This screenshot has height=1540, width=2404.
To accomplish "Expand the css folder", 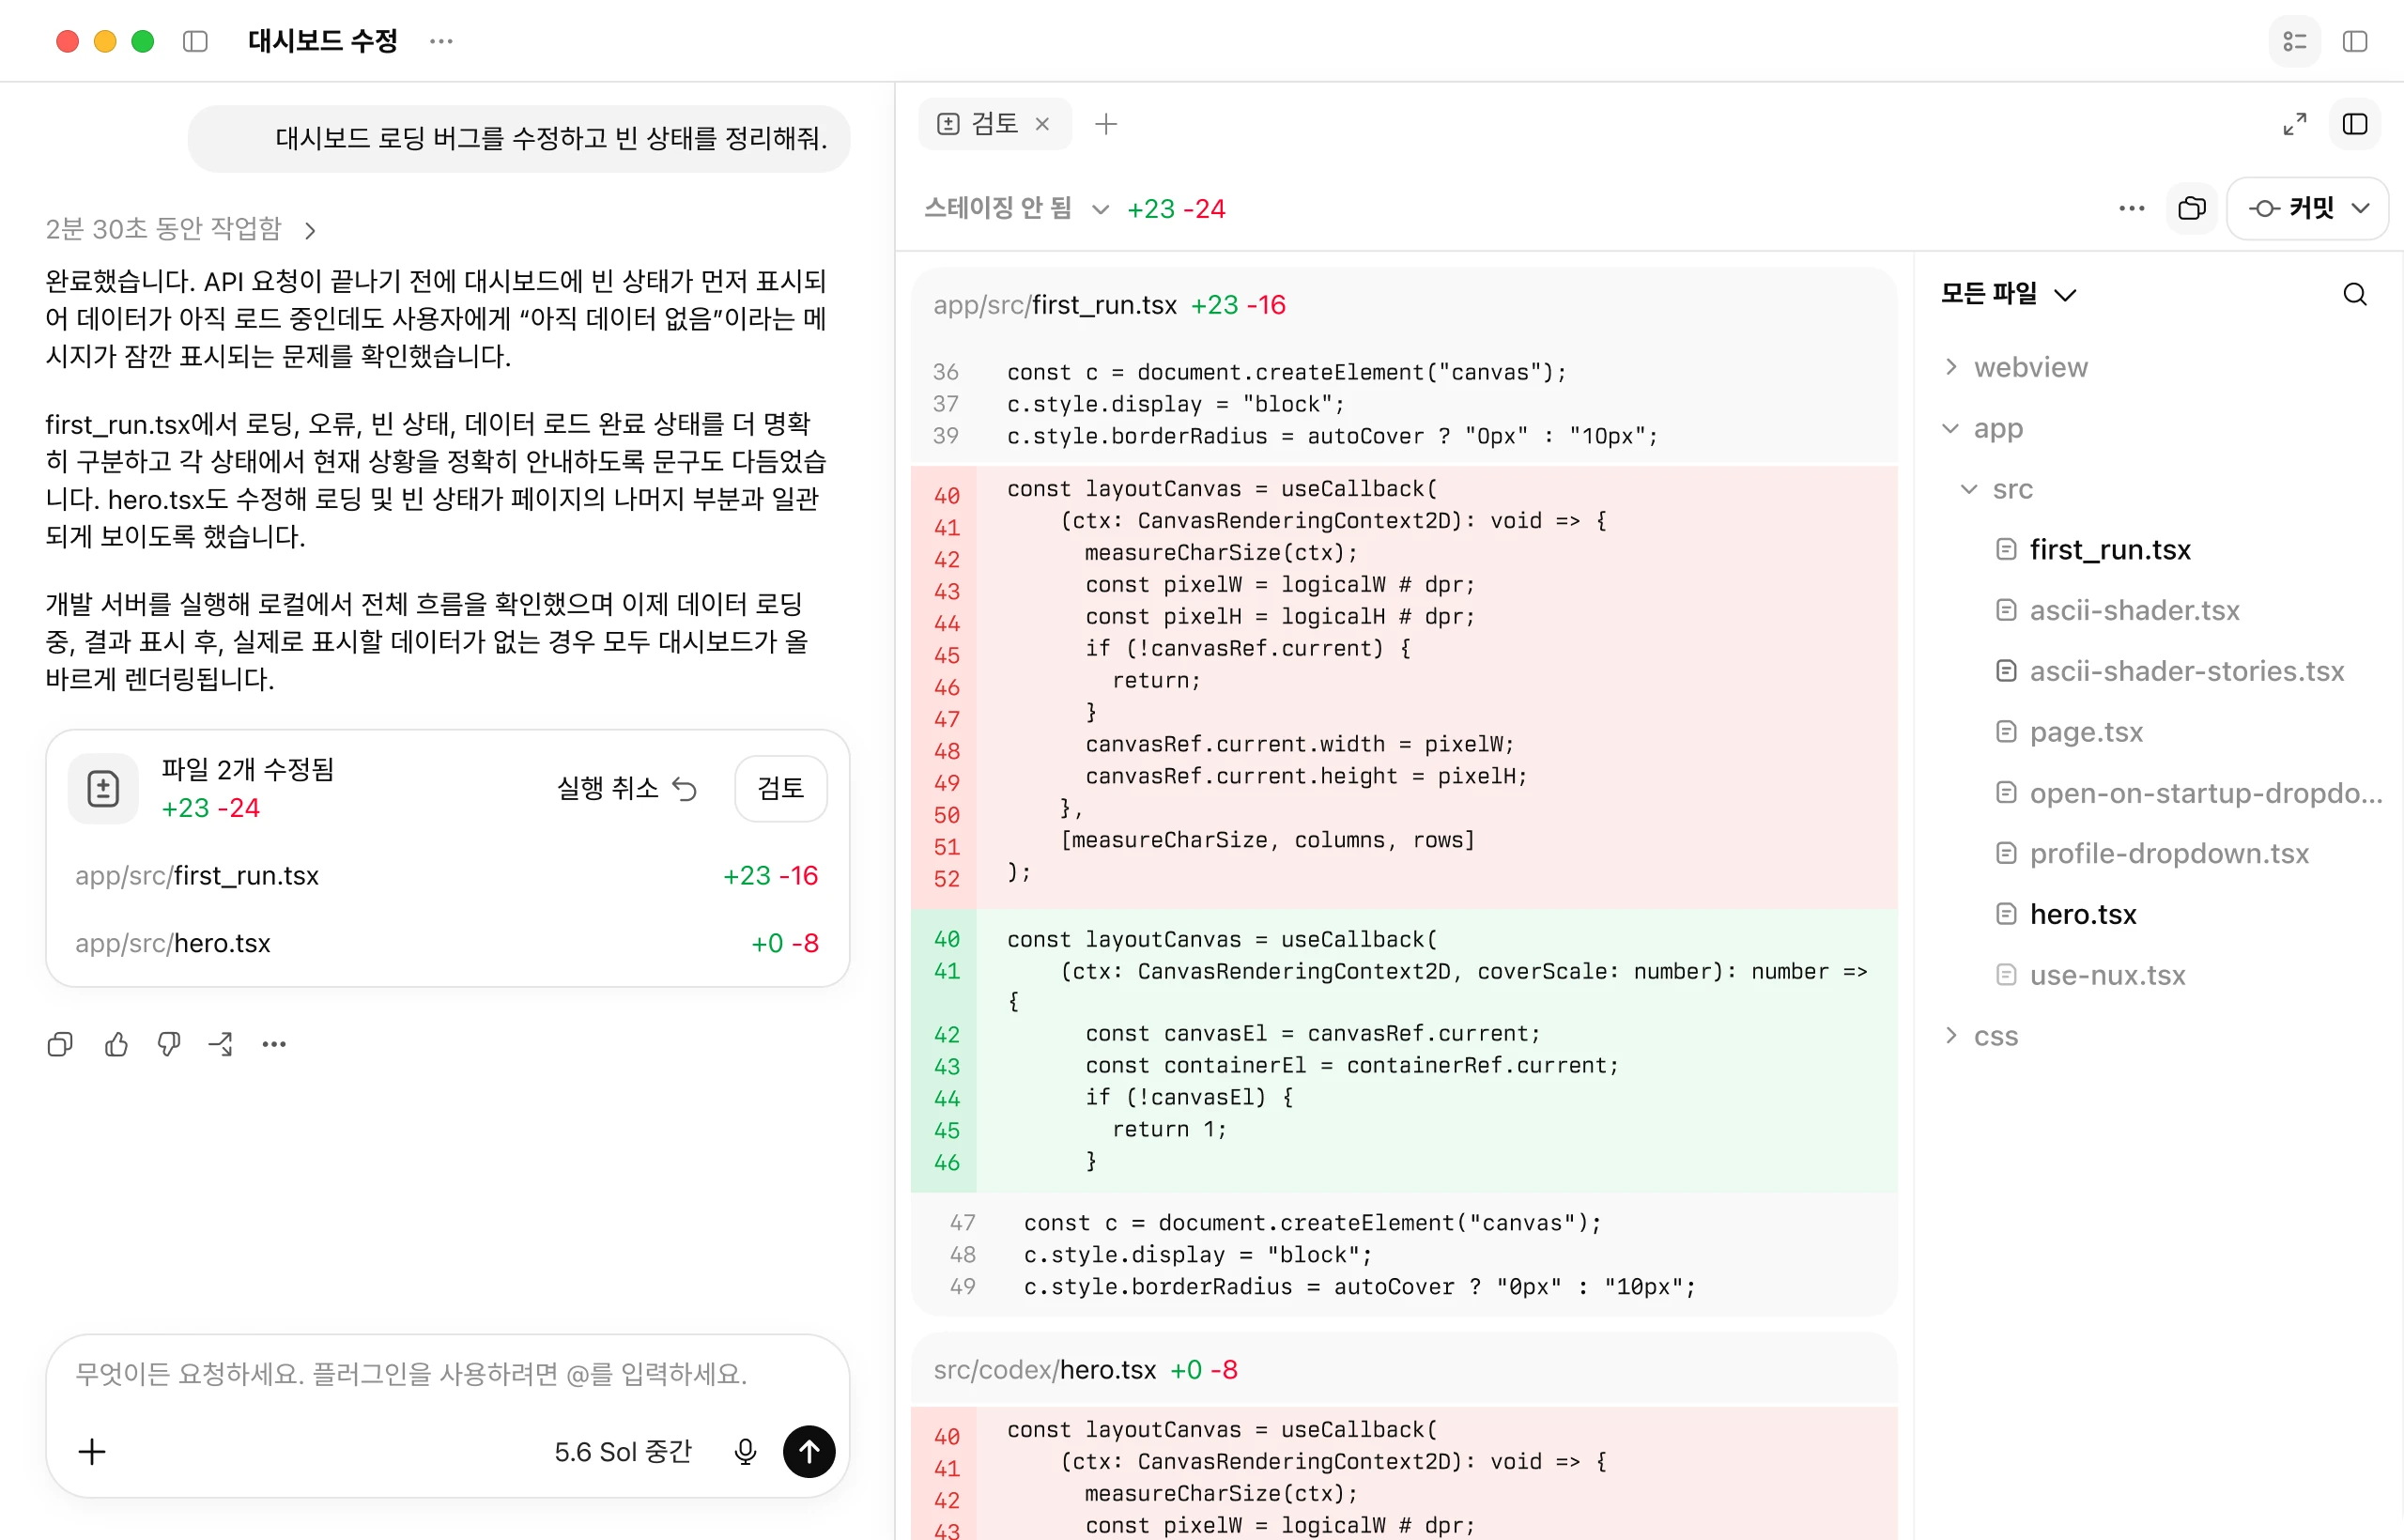I will tap(1981, 1036).
